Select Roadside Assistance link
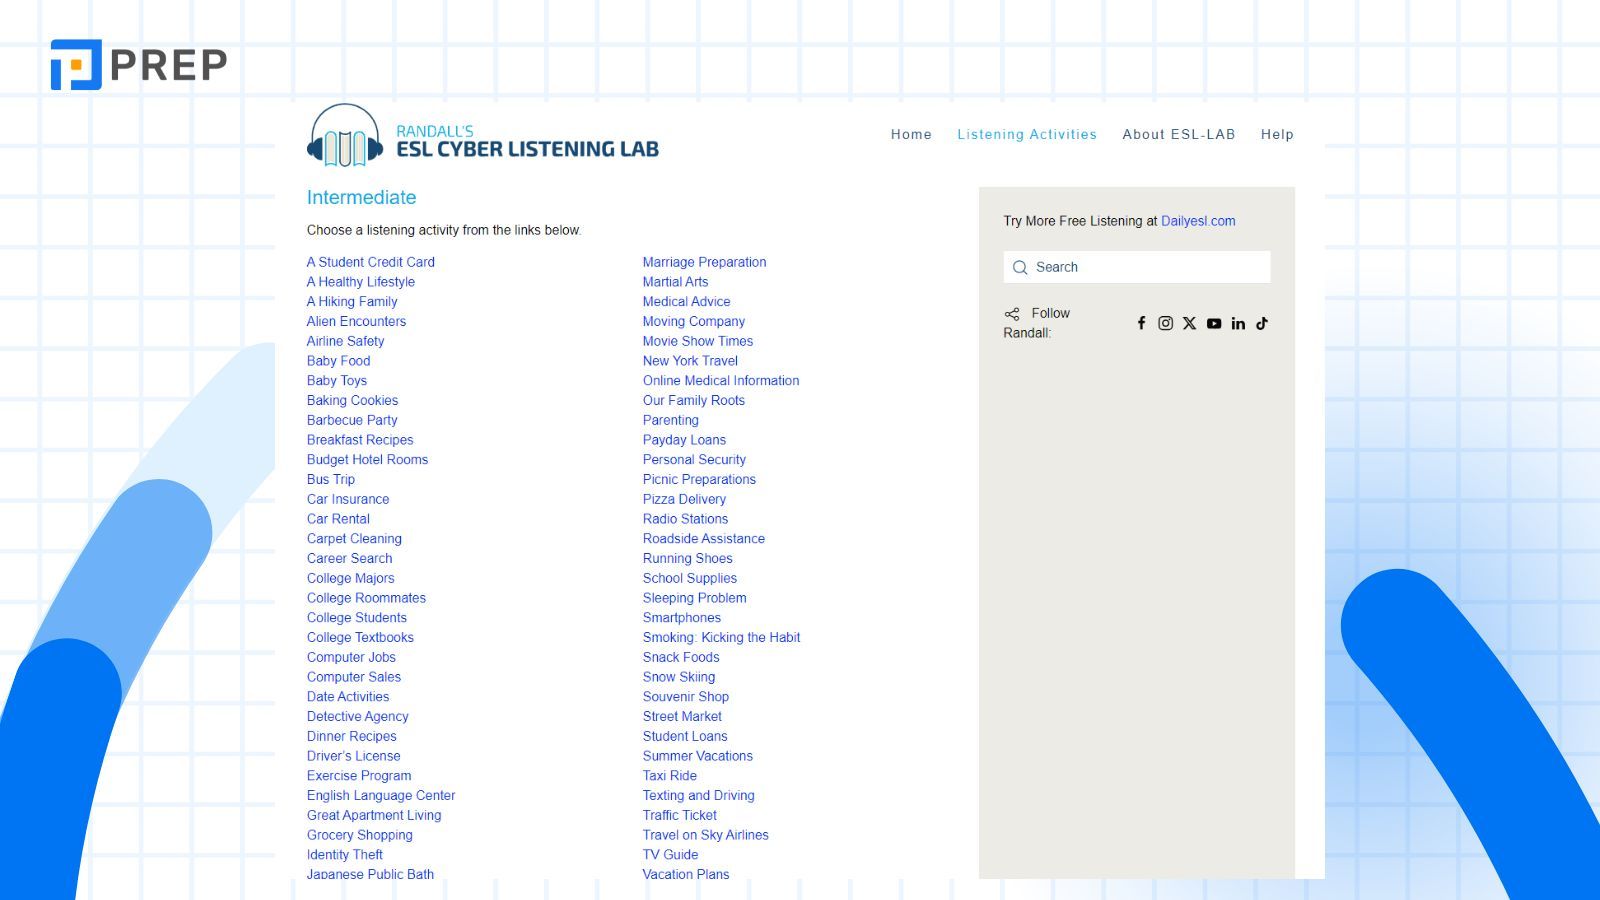The height and width of the screenshot is (900, 1600). coord(704,538)
